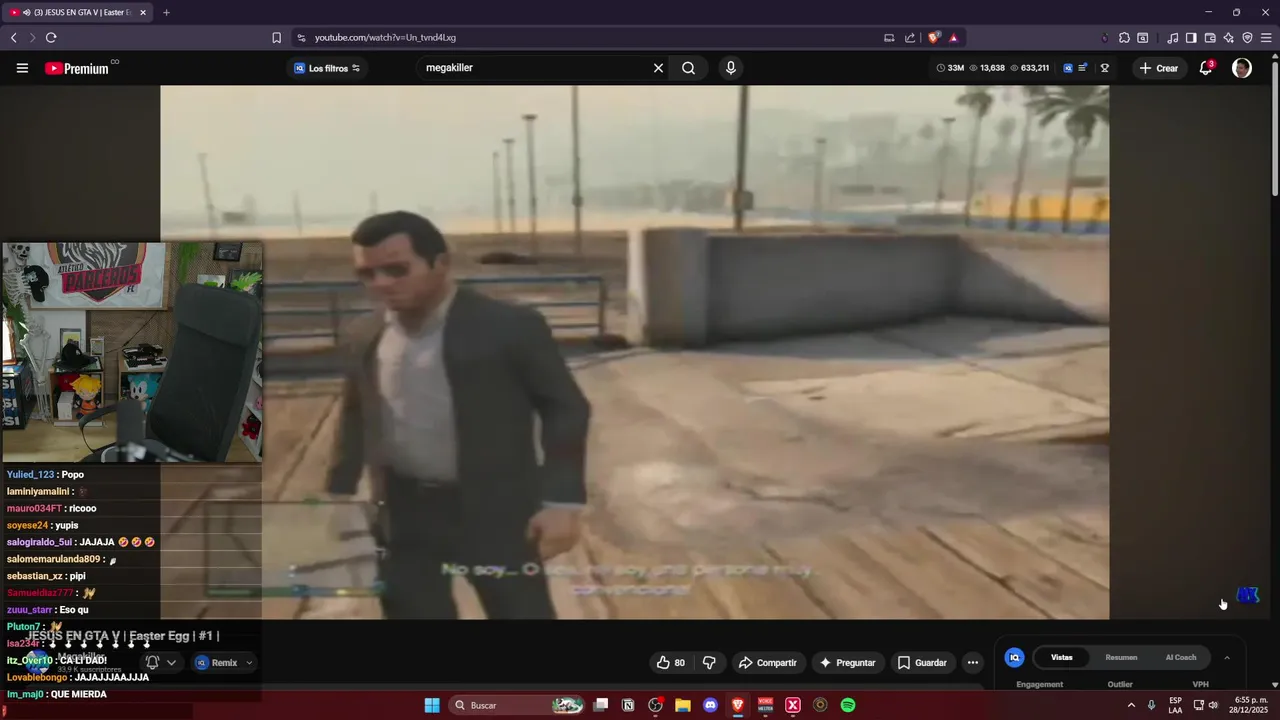1280x720 pixels.
Task: Switch to AI Coach tab
Action: click(1181, 657)
